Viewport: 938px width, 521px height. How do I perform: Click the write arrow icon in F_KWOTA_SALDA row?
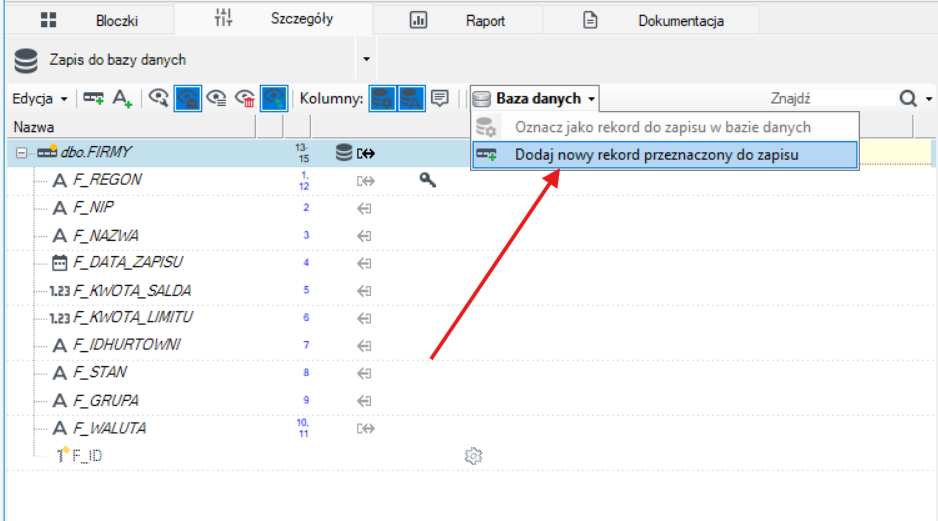tap(364, 291)
